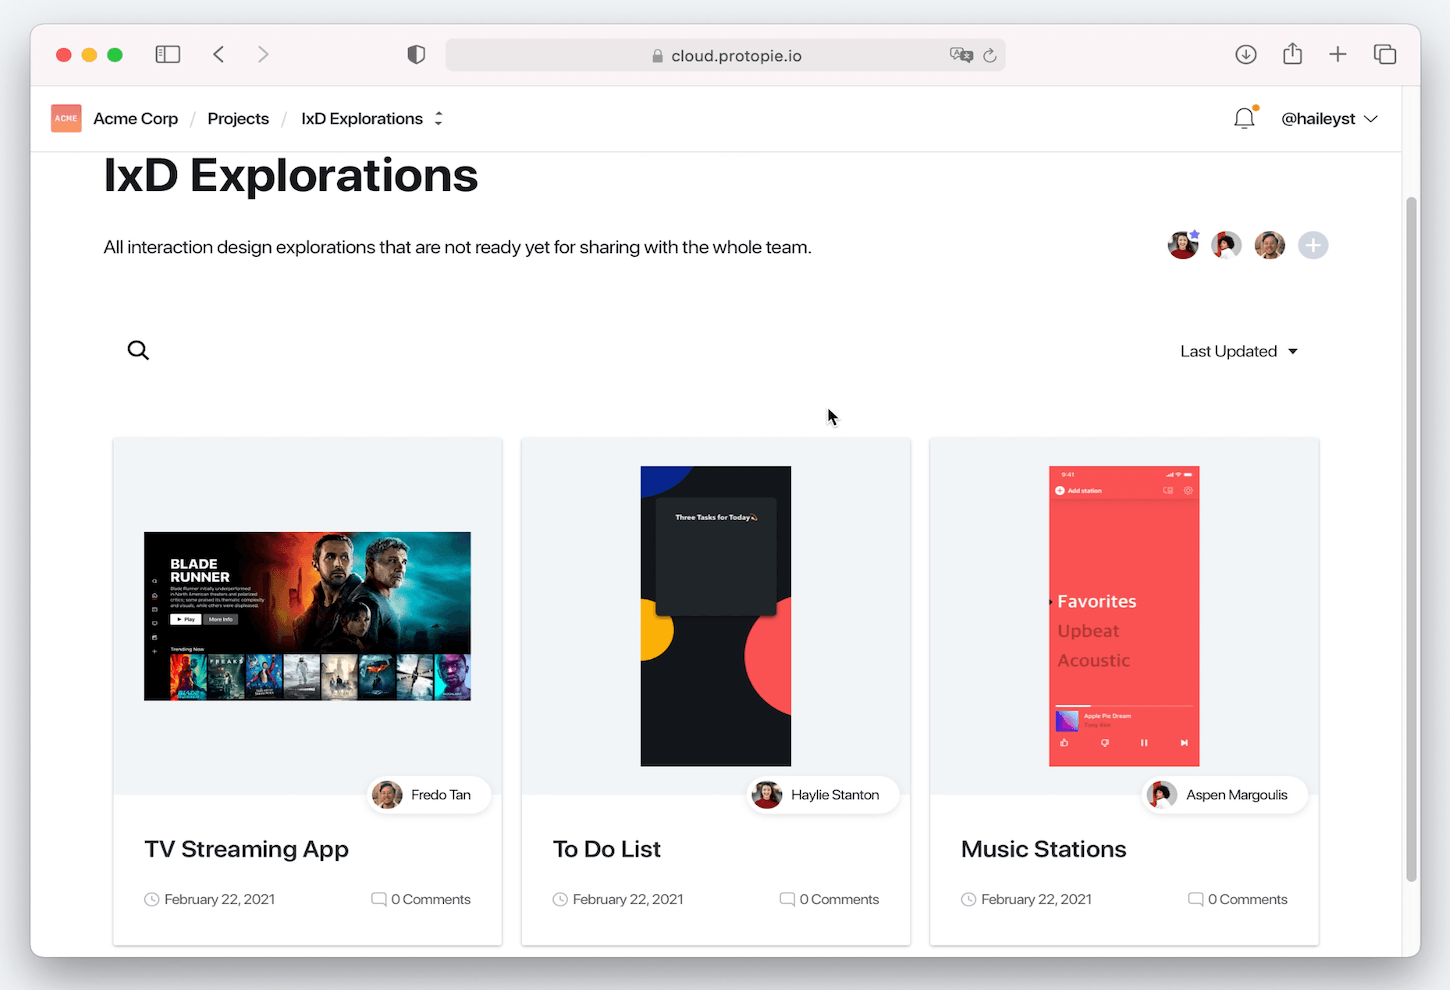Click the clock icon on To Do List card
Image resolution: width=1450 pixels, height=990 pixels.
(560, 899)
